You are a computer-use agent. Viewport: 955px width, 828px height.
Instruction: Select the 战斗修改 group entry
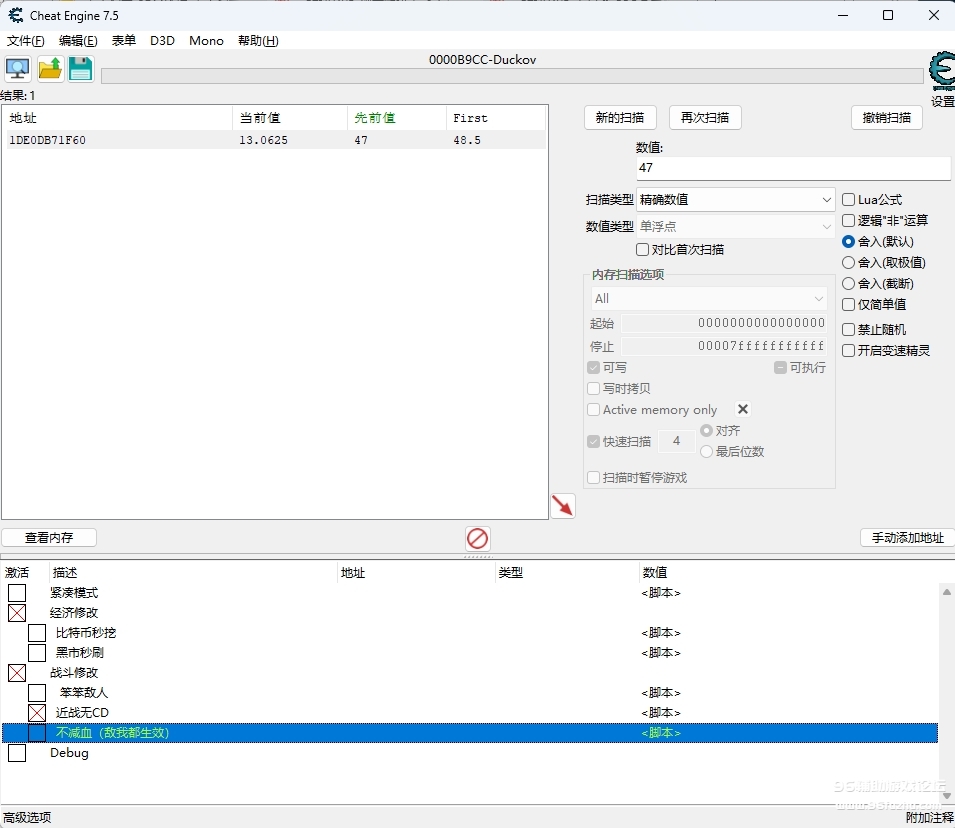pos(74,673)
